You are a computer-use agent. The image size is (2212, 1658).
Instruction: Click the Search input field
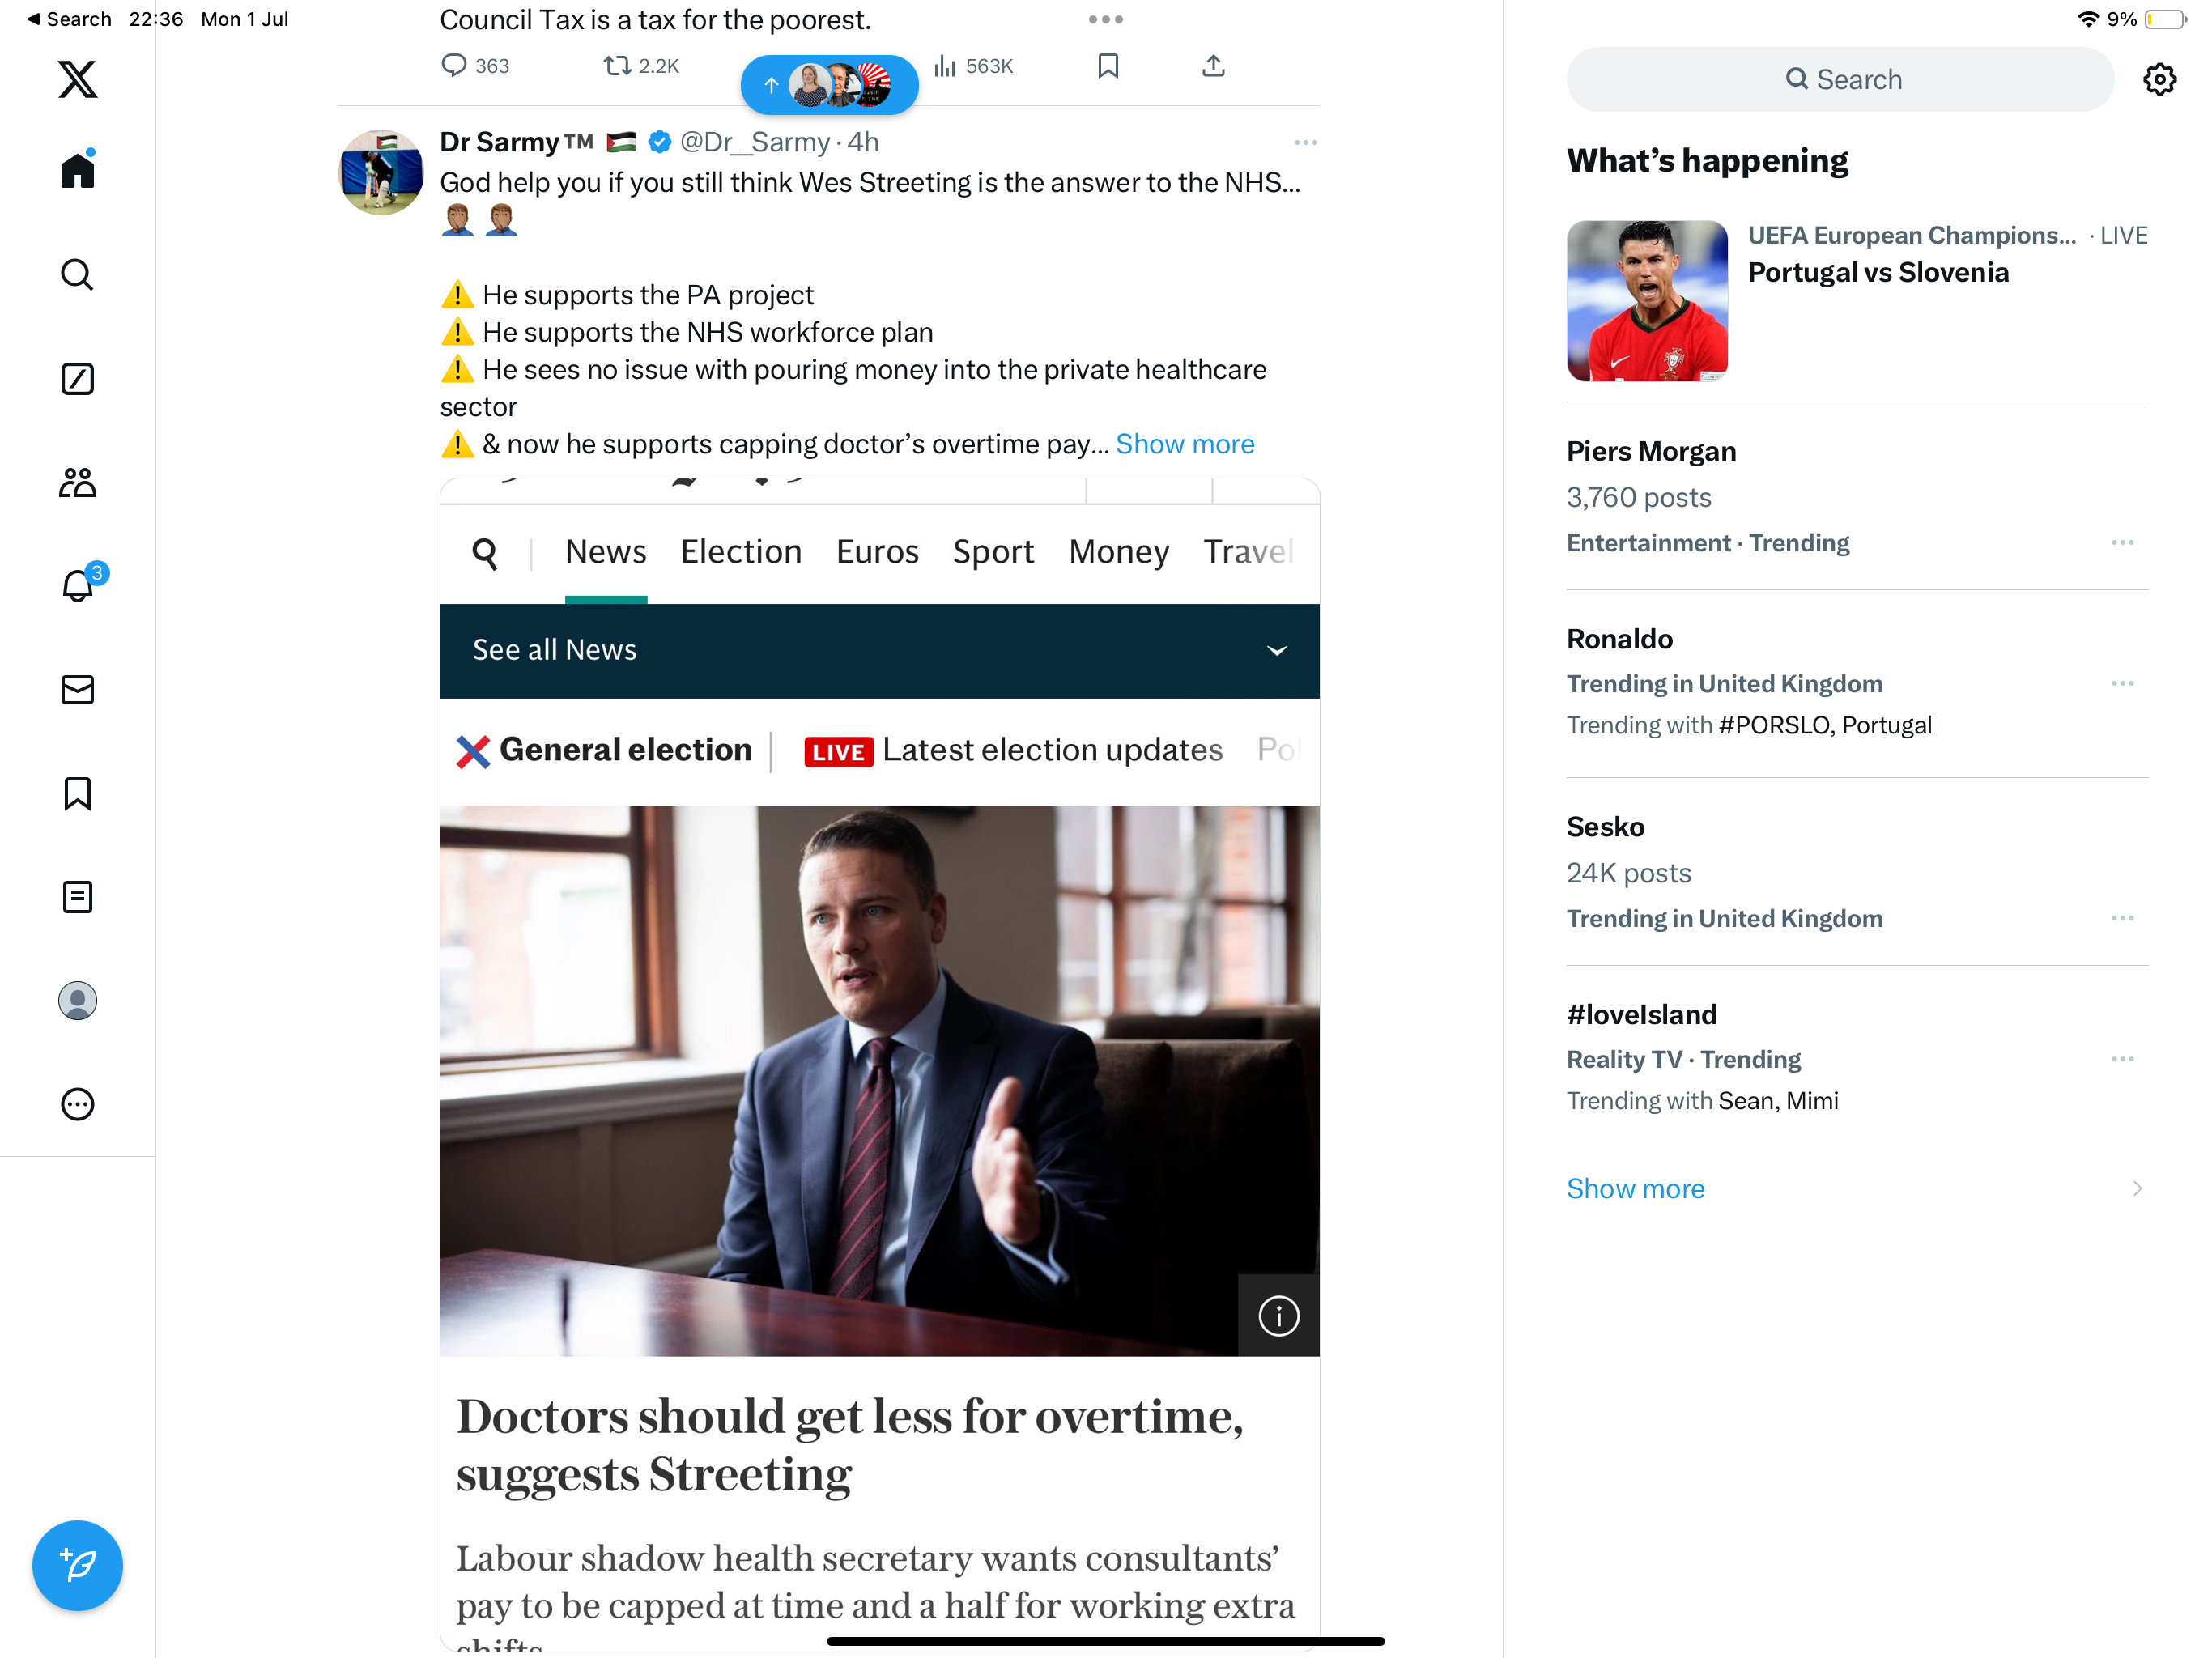[1839, 79]
